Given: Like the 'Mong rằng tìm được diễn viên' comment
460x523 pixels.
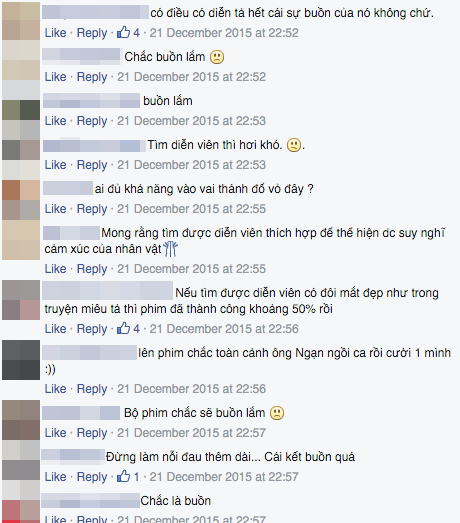Looking at the screenshot, I should (55, 269).
